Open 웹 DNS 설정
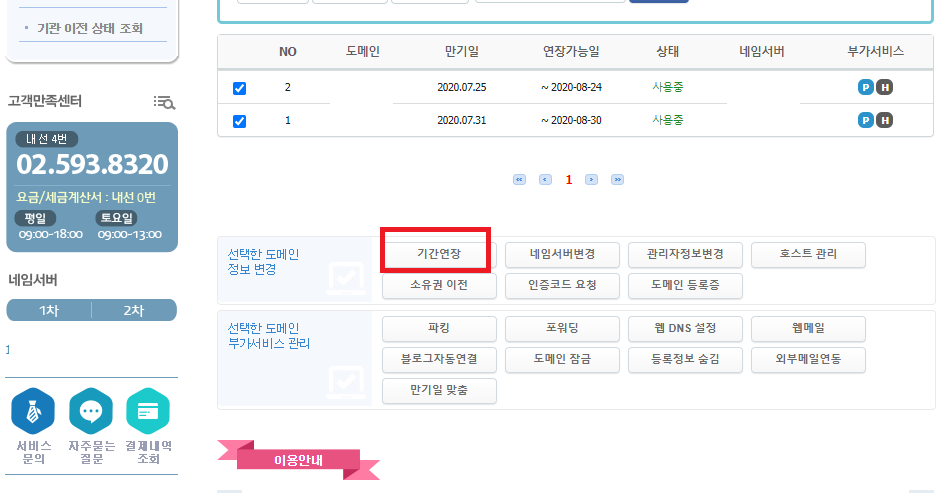 pos(685,328)
